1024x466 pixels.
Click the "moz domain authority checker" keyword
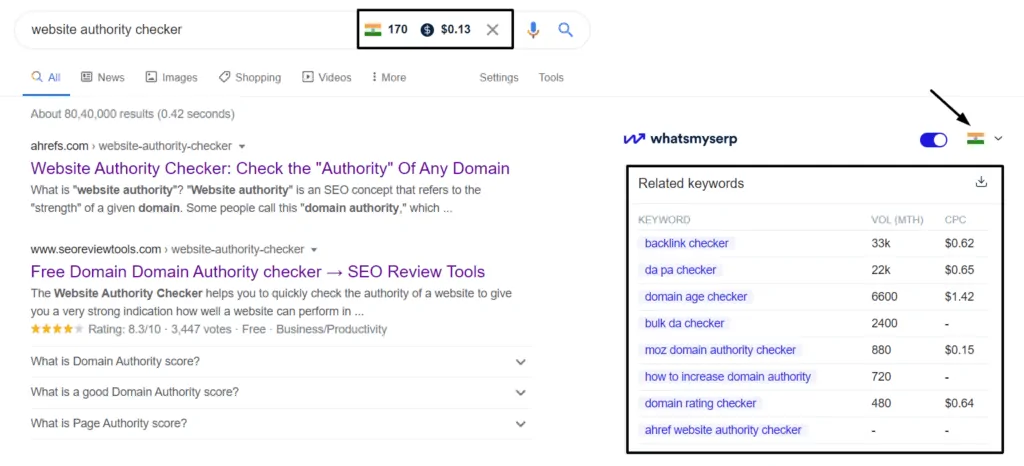tap(720, 350)
